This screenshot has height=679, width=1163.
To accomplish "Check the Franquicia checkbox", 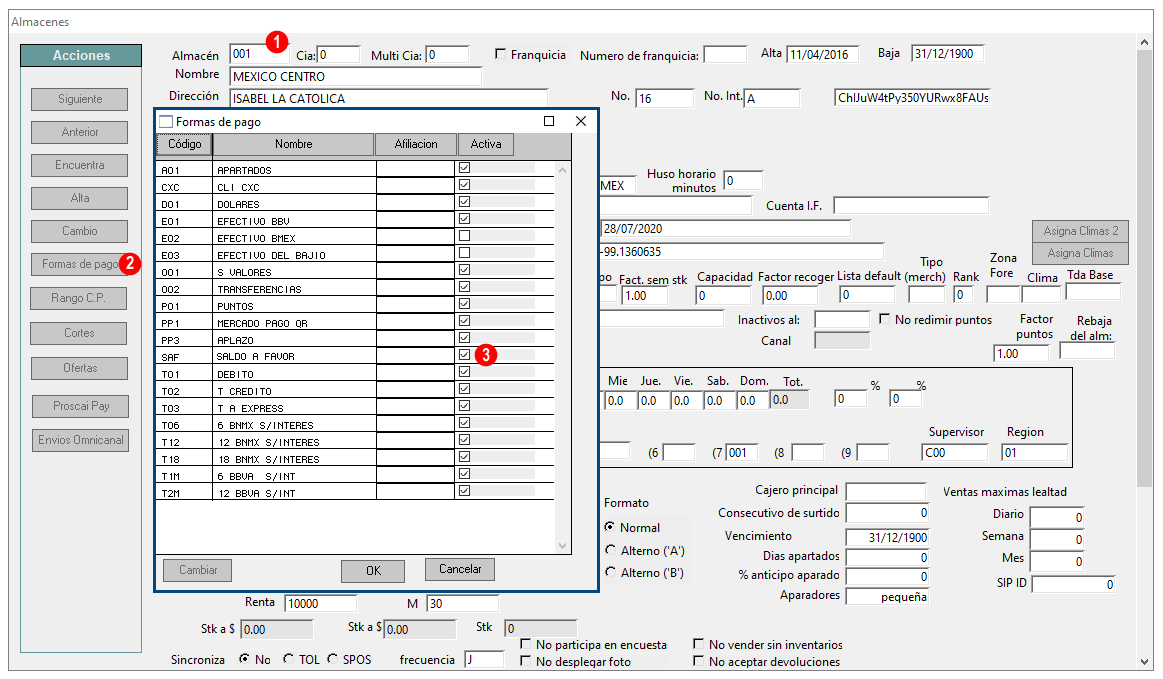I will (x=501, y=54).
